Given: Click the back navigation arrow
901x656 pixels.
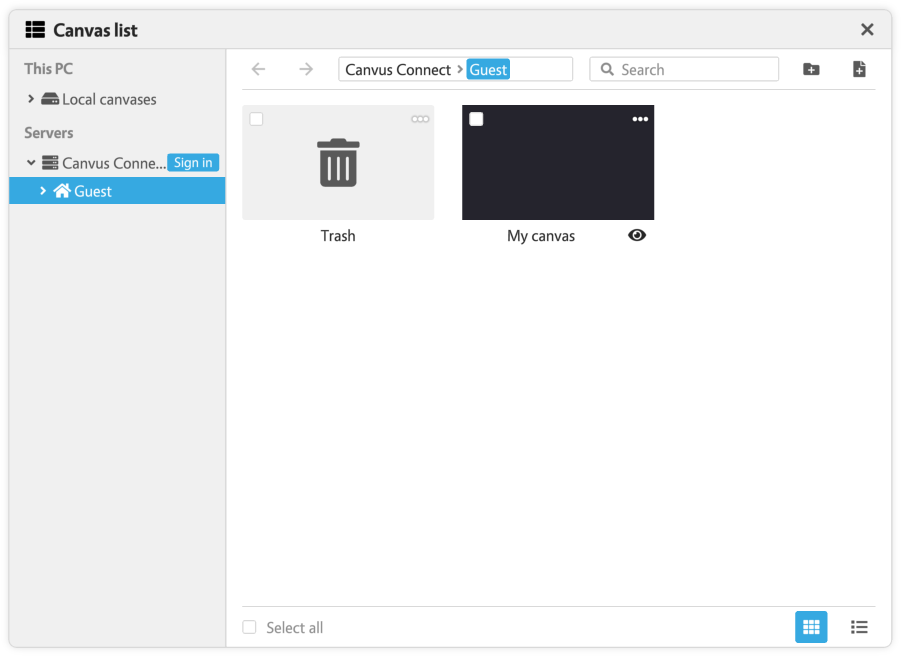Looking at the screenshot, I should click(x=259, y=69).
